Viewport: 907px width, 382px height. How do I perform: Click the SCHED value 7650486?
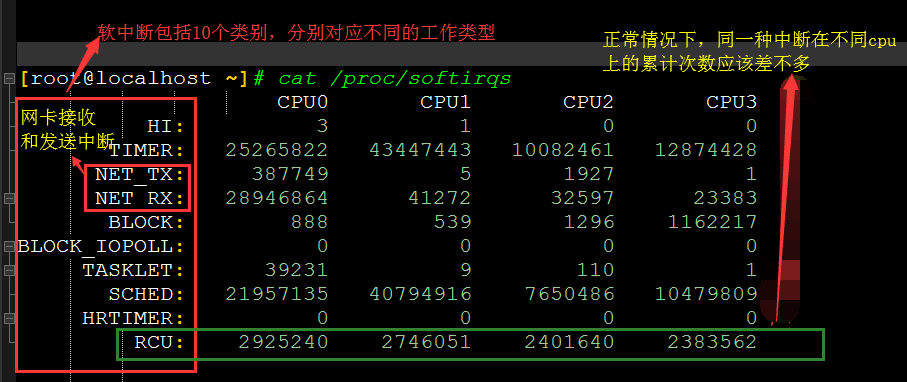tap(569, 295)
